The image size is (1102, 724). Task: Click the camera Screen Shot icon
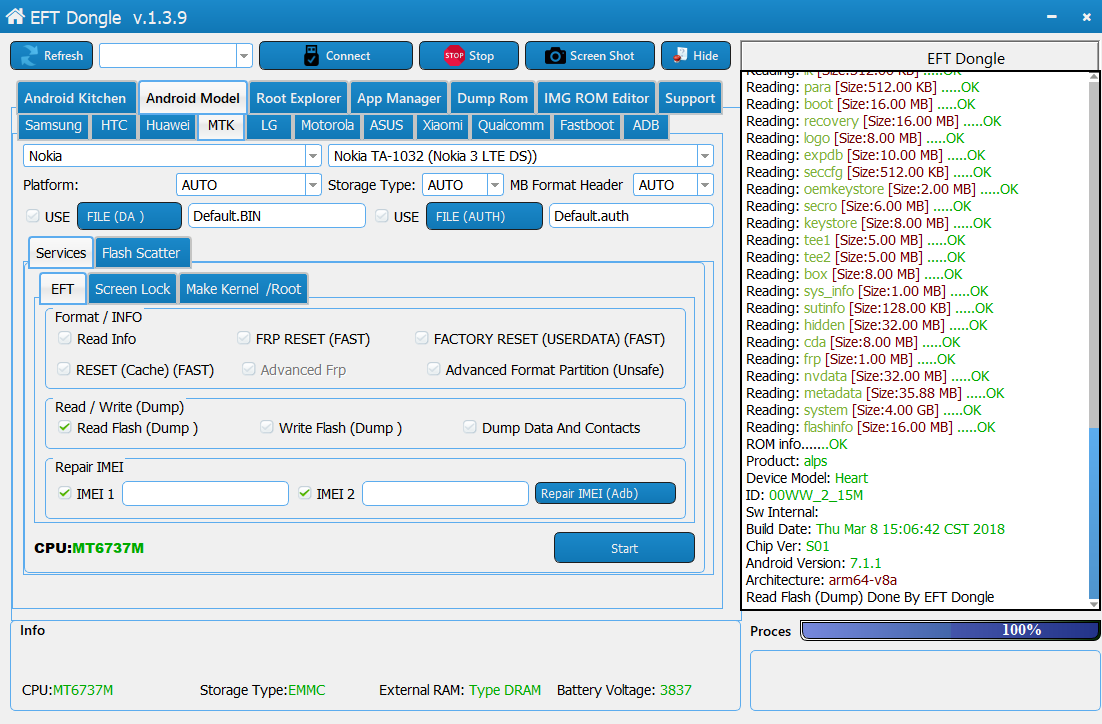(555, 56)
